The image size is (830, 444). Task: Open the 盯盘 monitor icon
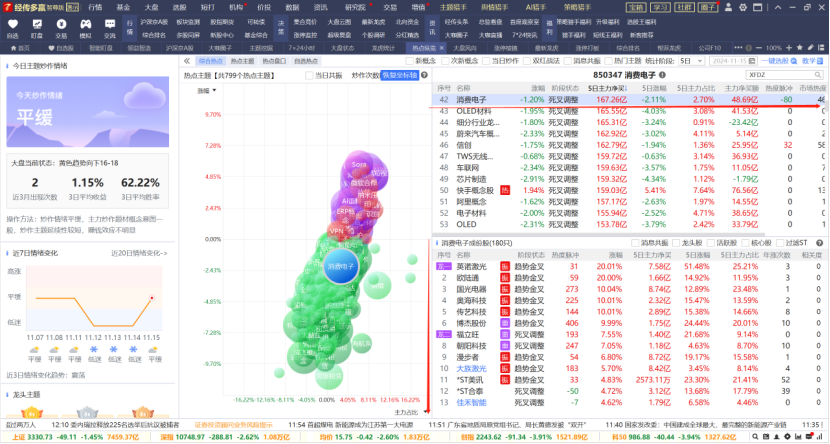pyautogui.click(x=37, y=24)
